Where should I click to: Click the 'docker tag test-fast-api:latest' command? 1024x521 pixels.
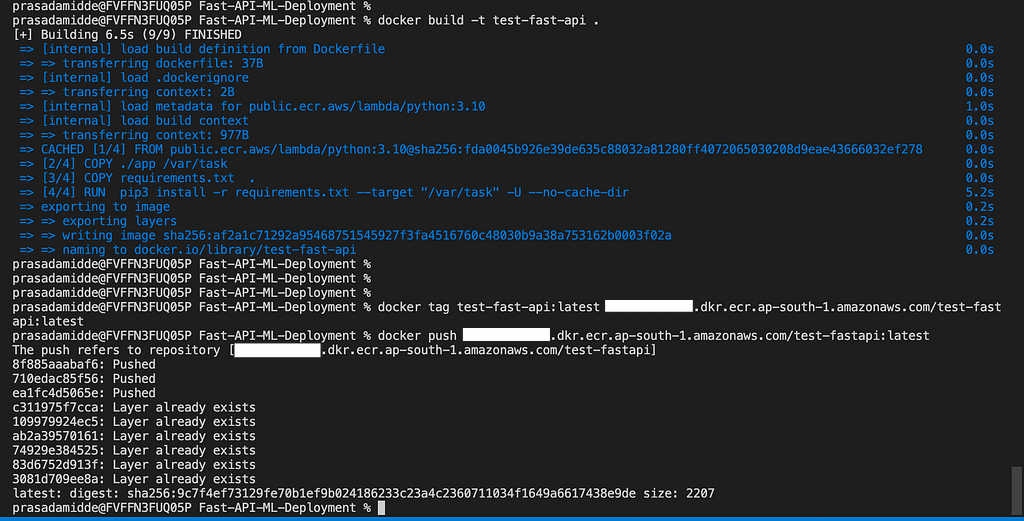point(488,307)
